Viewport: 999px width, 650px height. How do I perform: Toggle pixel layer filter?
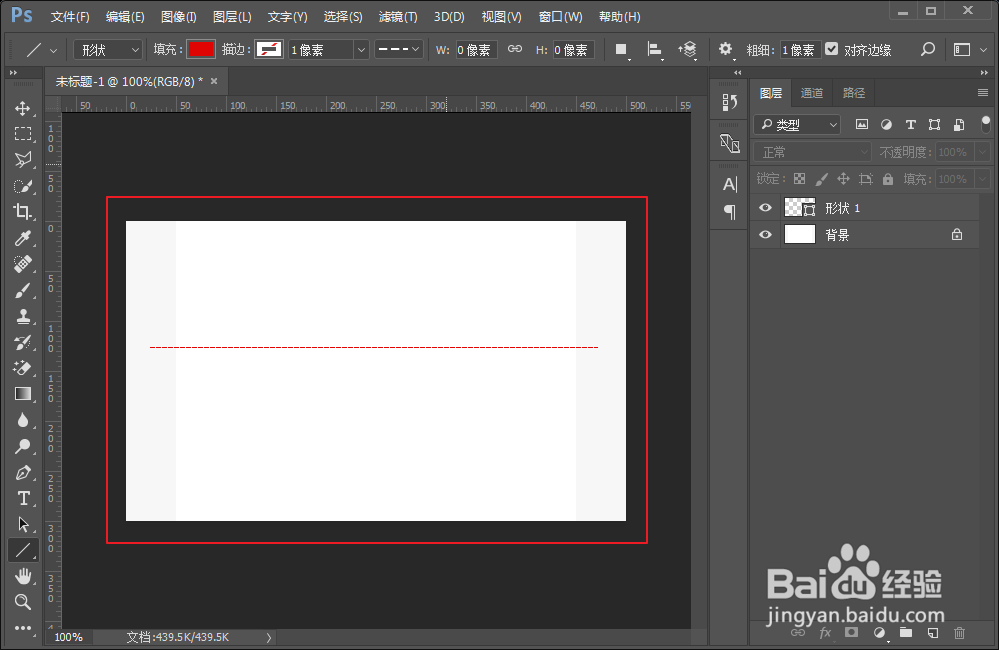(x=861, y=124)
